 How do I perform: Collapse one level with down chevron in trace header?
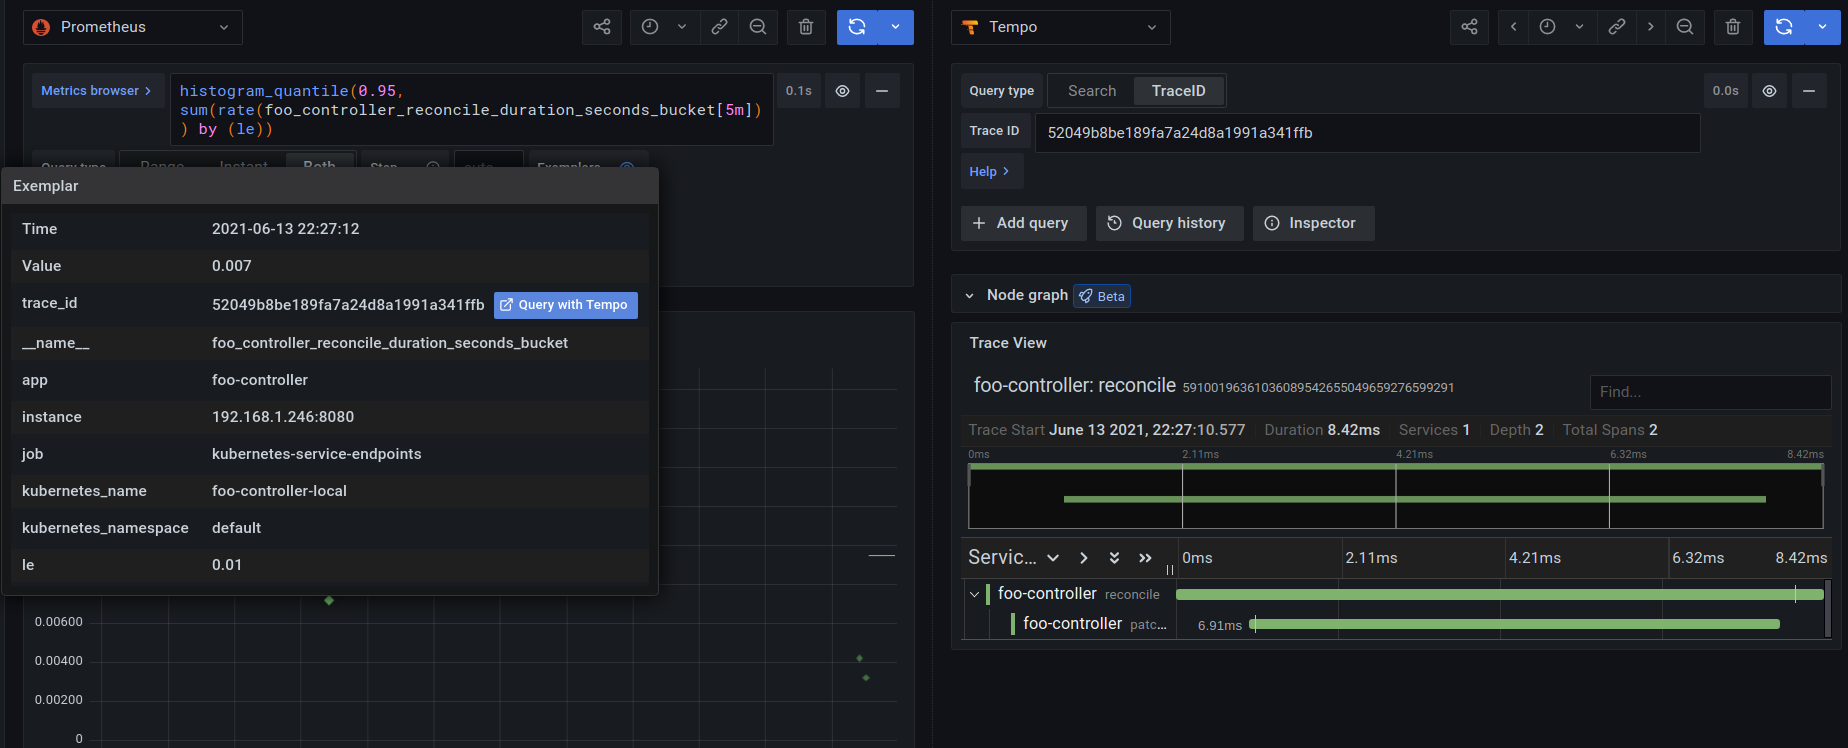click(x=1053, y=558)
